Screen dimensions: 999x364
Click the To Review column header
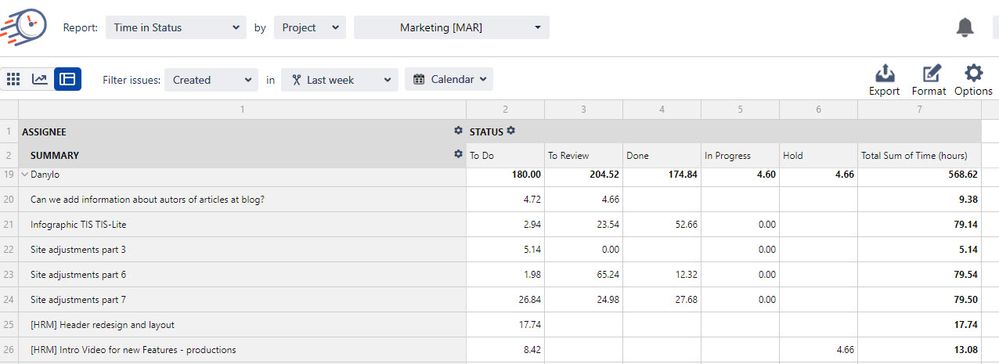pos(568,156)
